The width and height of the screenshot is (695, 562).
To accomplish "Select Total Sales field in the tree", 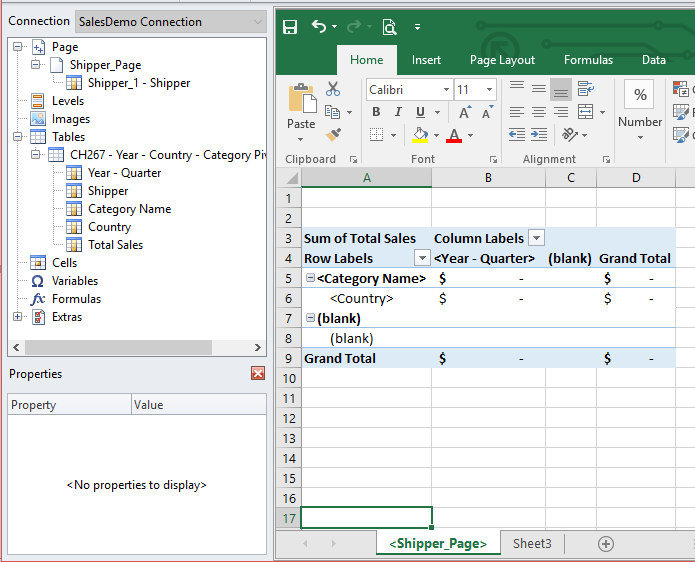I will (115, 245).
